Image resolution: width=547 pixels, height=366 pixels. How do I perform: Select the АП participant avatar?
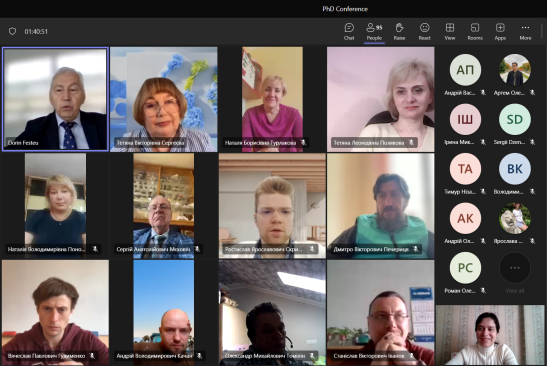465,70
